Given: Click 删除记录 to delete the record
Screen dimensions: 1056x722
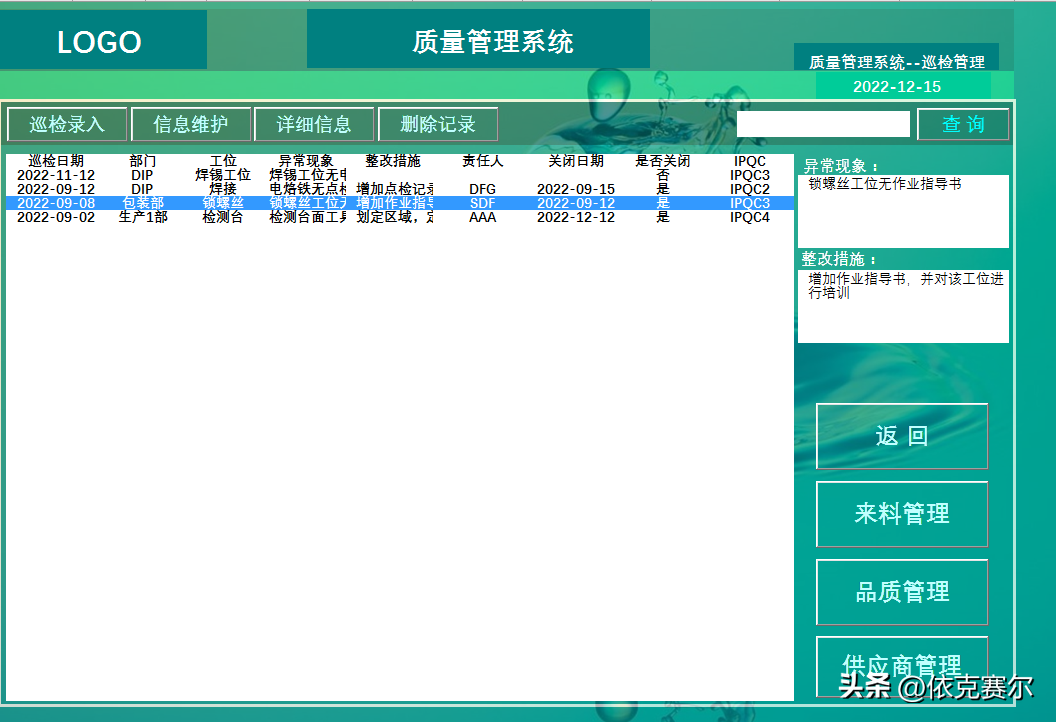Looking at the screenshot, I should [438, 124].
